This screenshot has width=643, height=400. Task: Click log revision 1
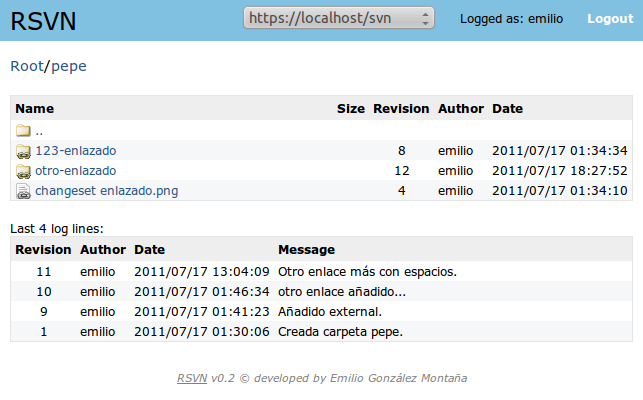pyautogui.click(x=43, y=331)
